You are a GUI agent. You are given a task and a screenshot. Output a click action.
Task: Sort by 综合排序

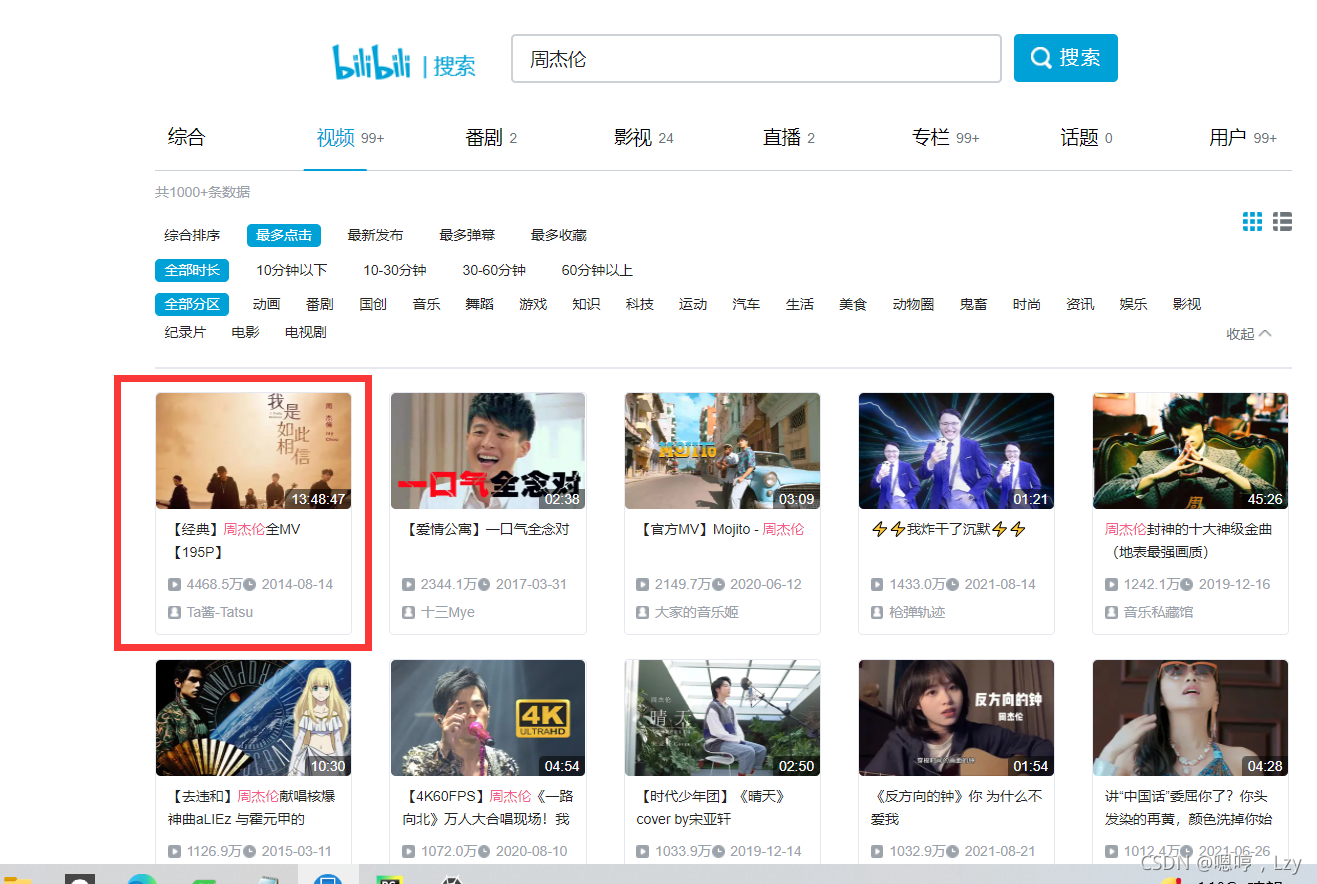(192, 236)
